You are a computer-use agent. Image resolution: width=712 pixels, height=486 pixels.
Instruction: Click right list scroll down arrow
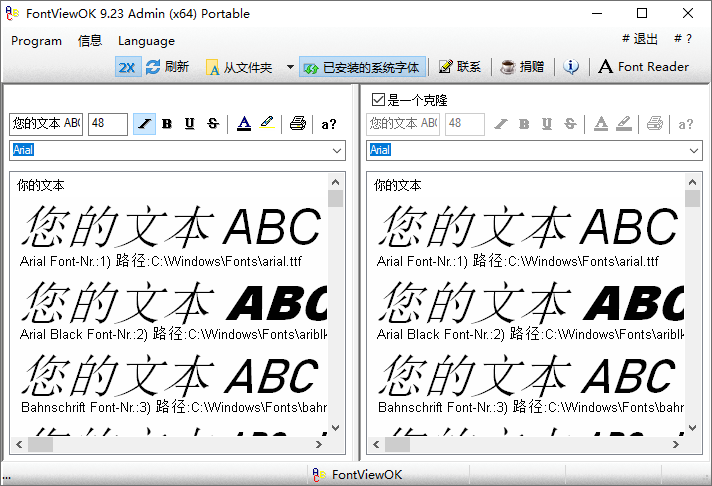click(692, 428)
